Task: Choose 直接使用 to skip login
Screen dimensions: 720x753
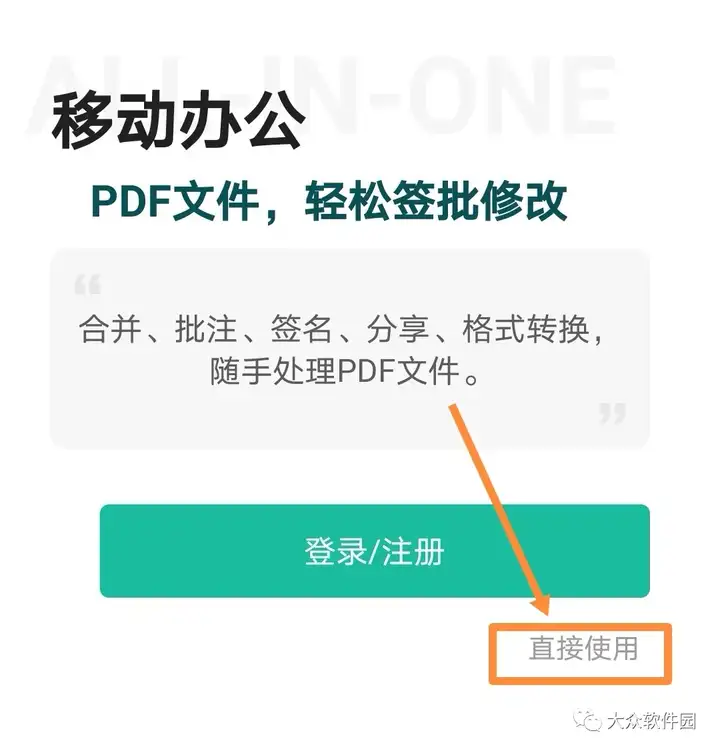Action: pyautogui.click(x=583, y=648)
